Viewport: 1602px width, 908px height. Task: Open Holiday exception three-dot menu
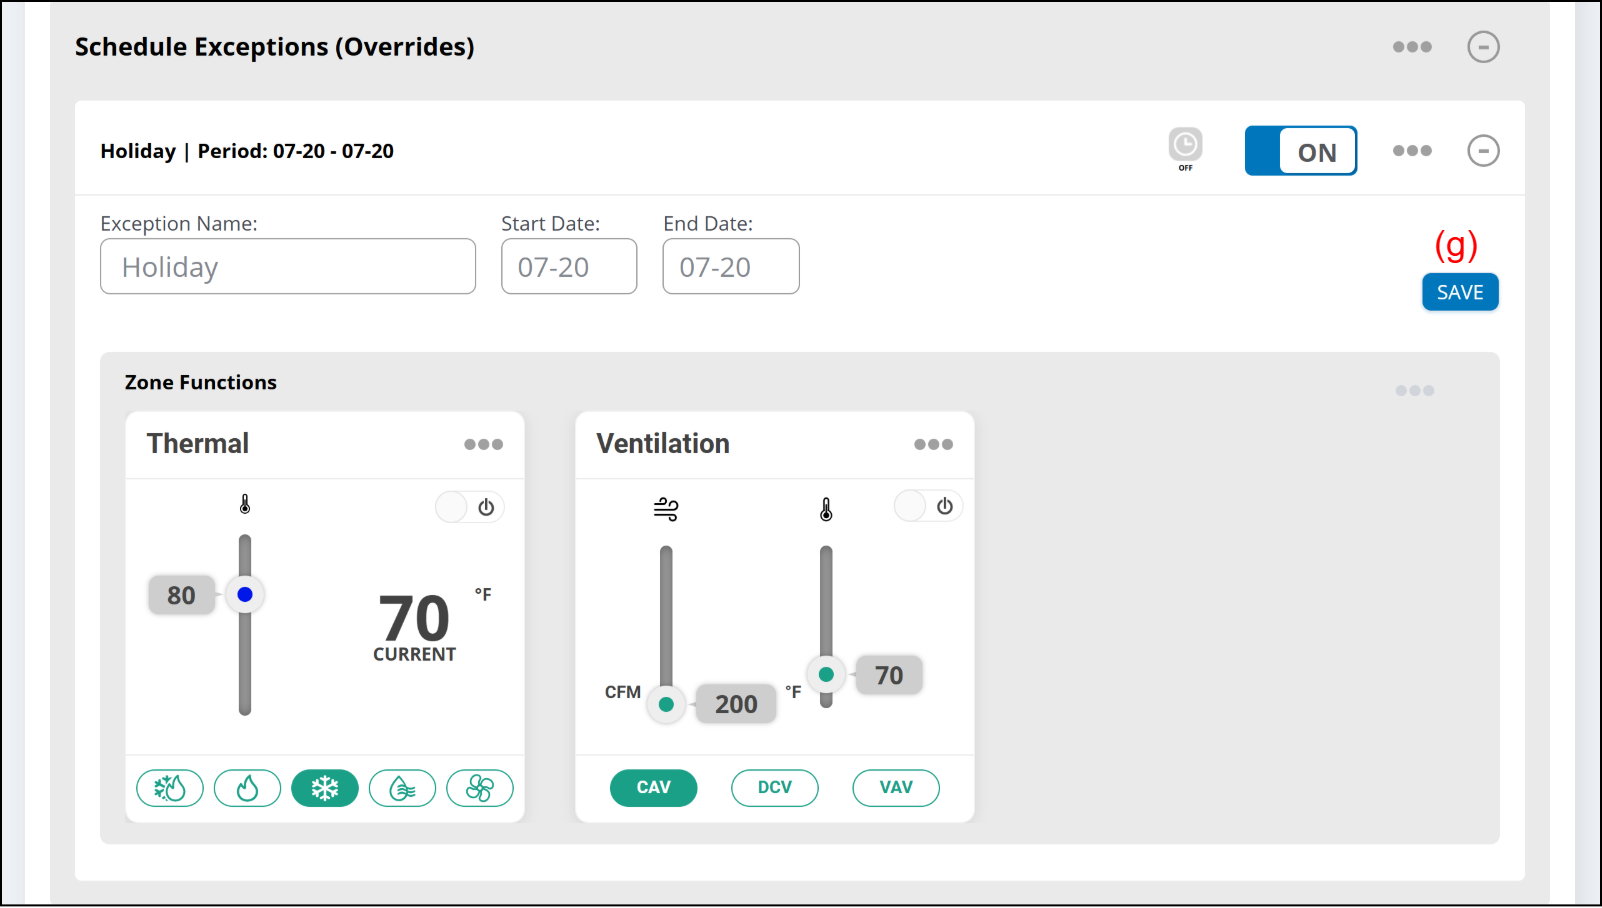[x=1412, y=151]
